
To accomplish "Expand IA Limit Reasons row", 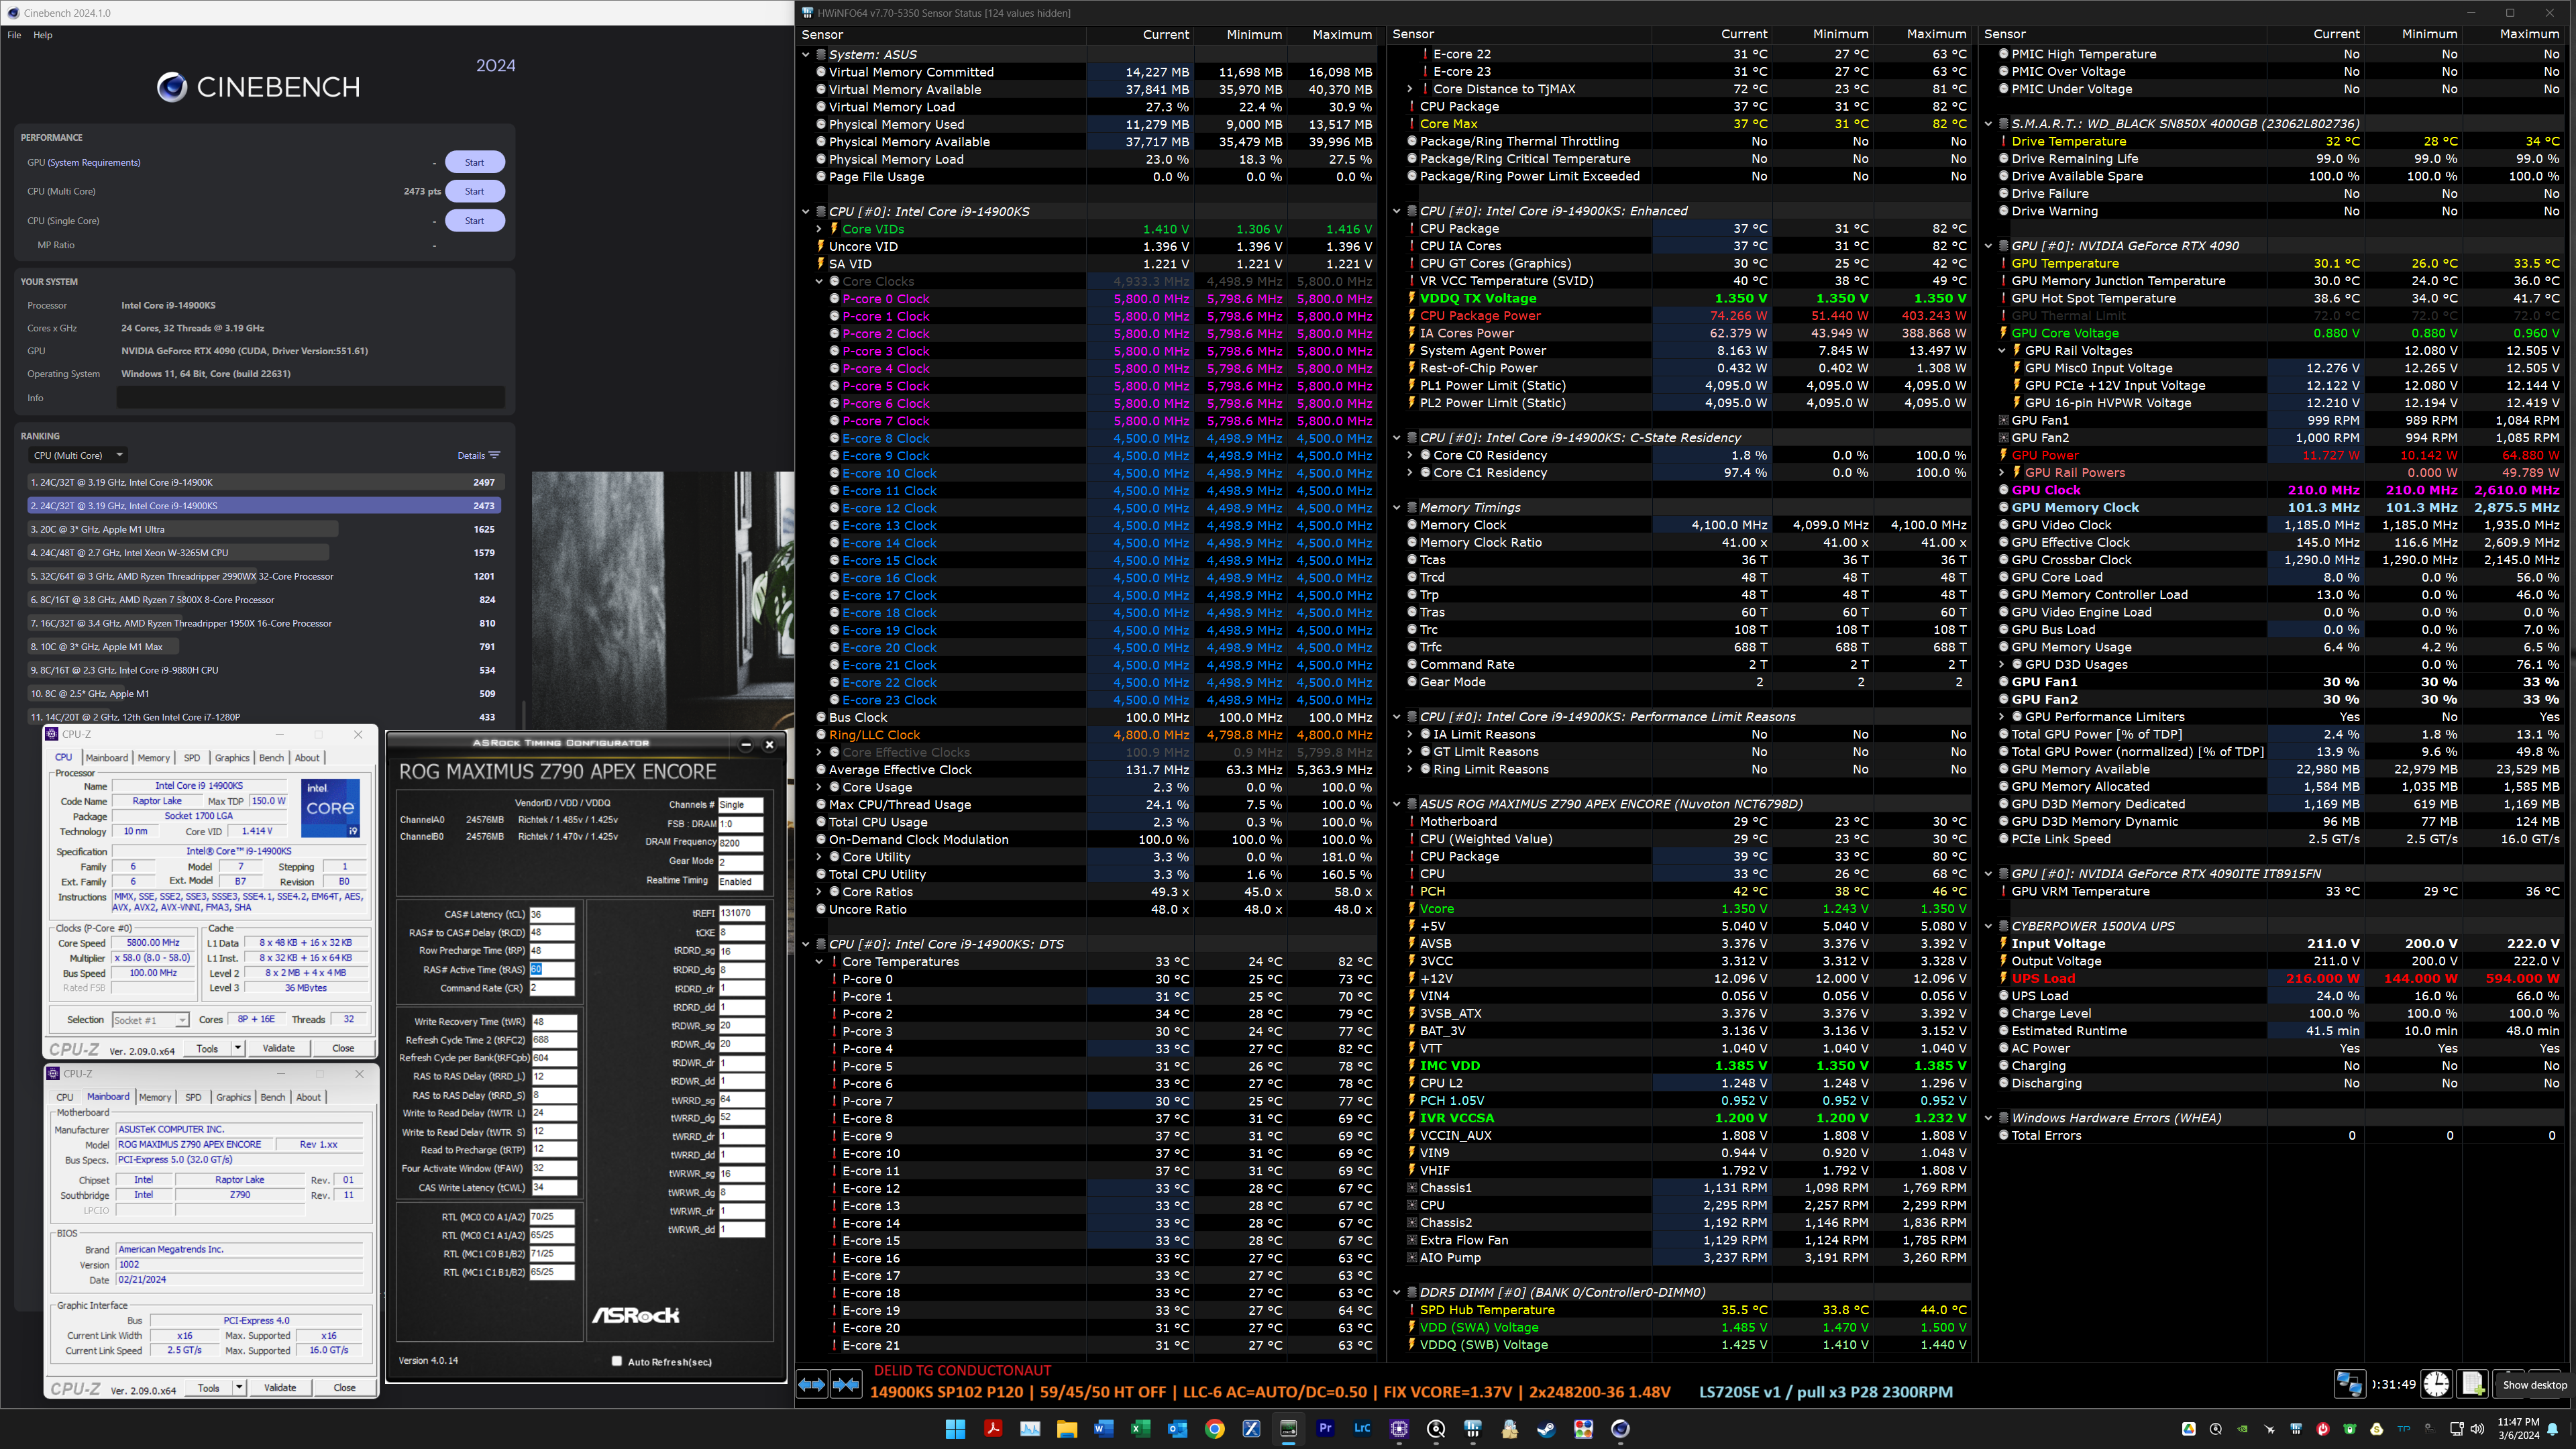I will (x=1410, y=734).
